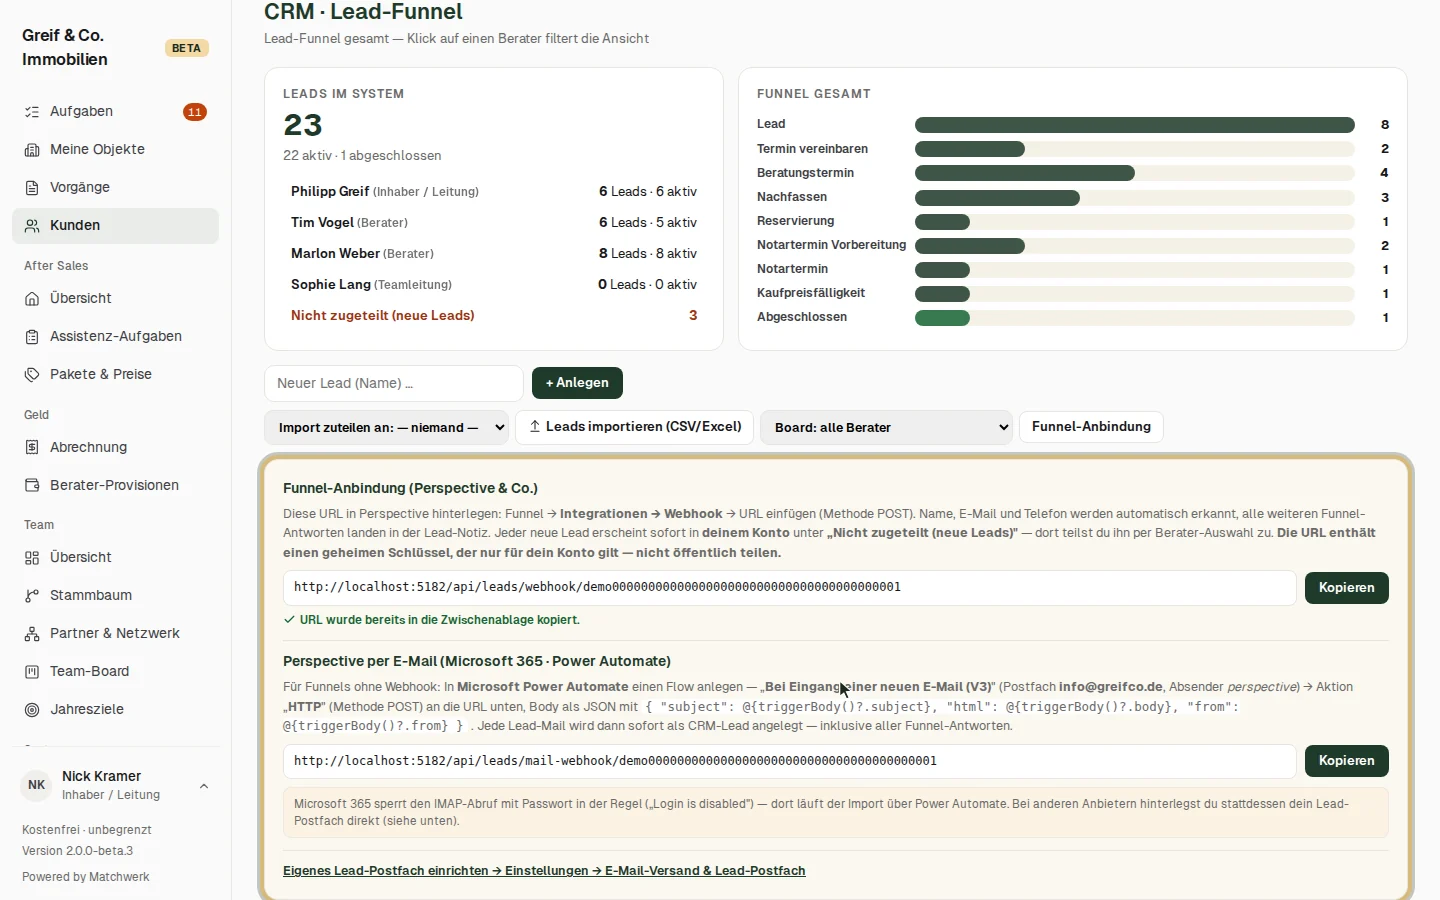Select 'Nicht zugeteilt (neue Leads)' row
1440x900 pixels.
click(x=494, y=316)
